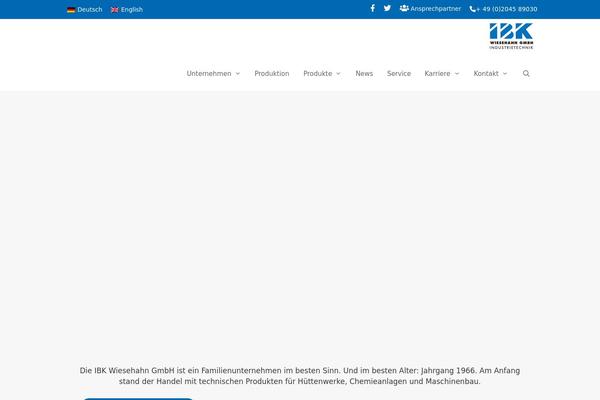Call the number +49 (0)2045 89030
The height and width of the screenshot is (400, 600).
click(507, 9)
